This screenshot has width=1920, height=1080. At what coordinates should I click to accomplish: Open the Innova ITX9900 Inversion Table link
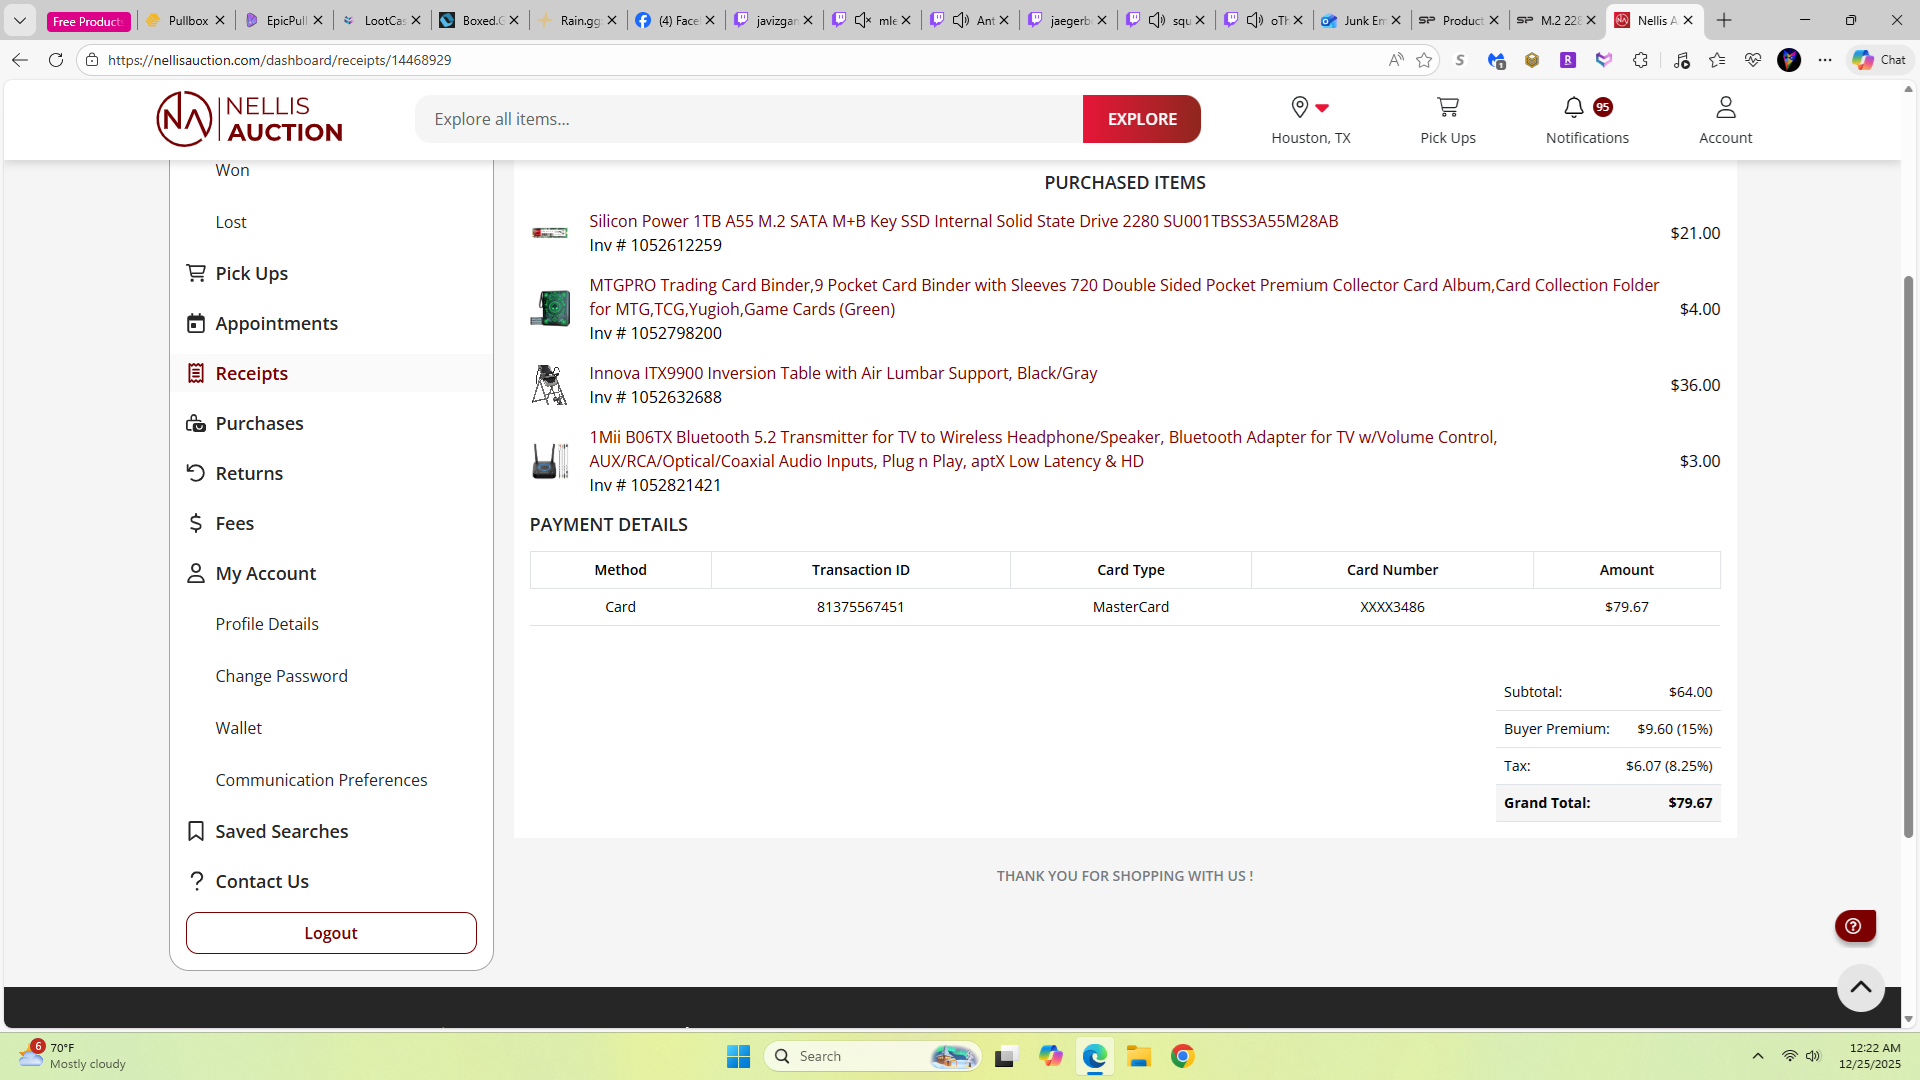click(x=842, y=373)
